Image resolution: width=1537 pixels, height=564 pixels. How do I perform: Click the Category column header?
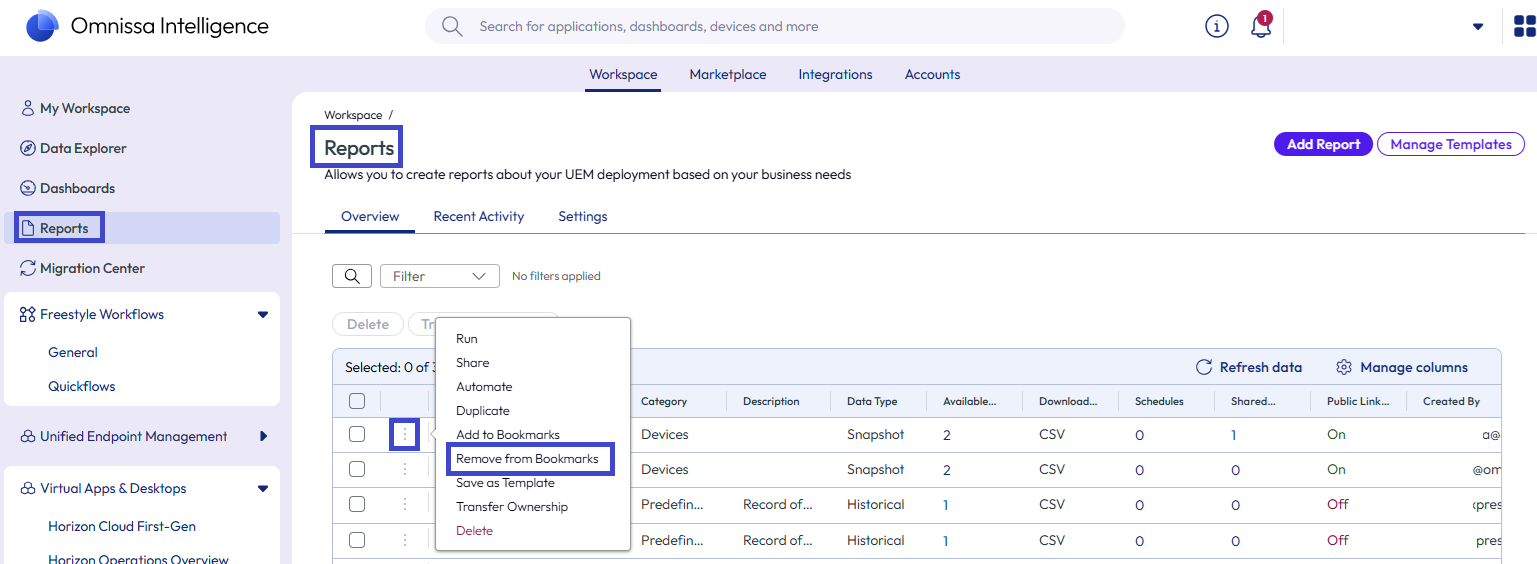(664, 401)
